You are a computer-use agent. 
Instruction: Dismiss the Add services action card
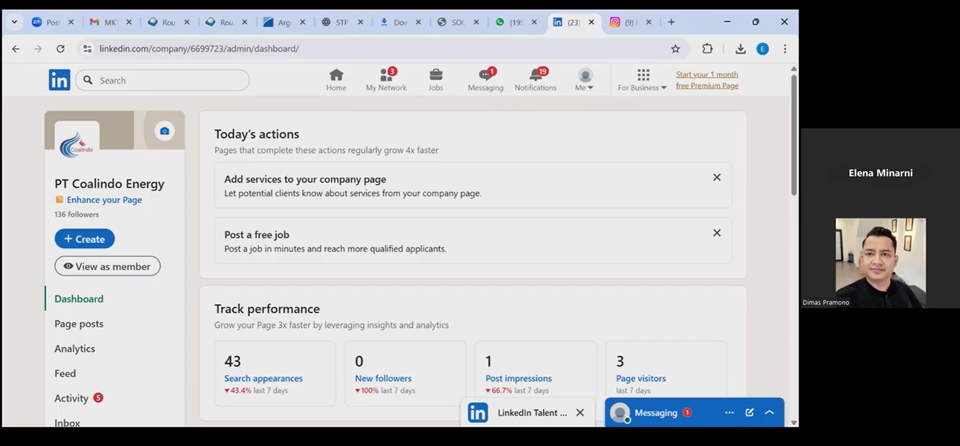click(x=717, y=178)
